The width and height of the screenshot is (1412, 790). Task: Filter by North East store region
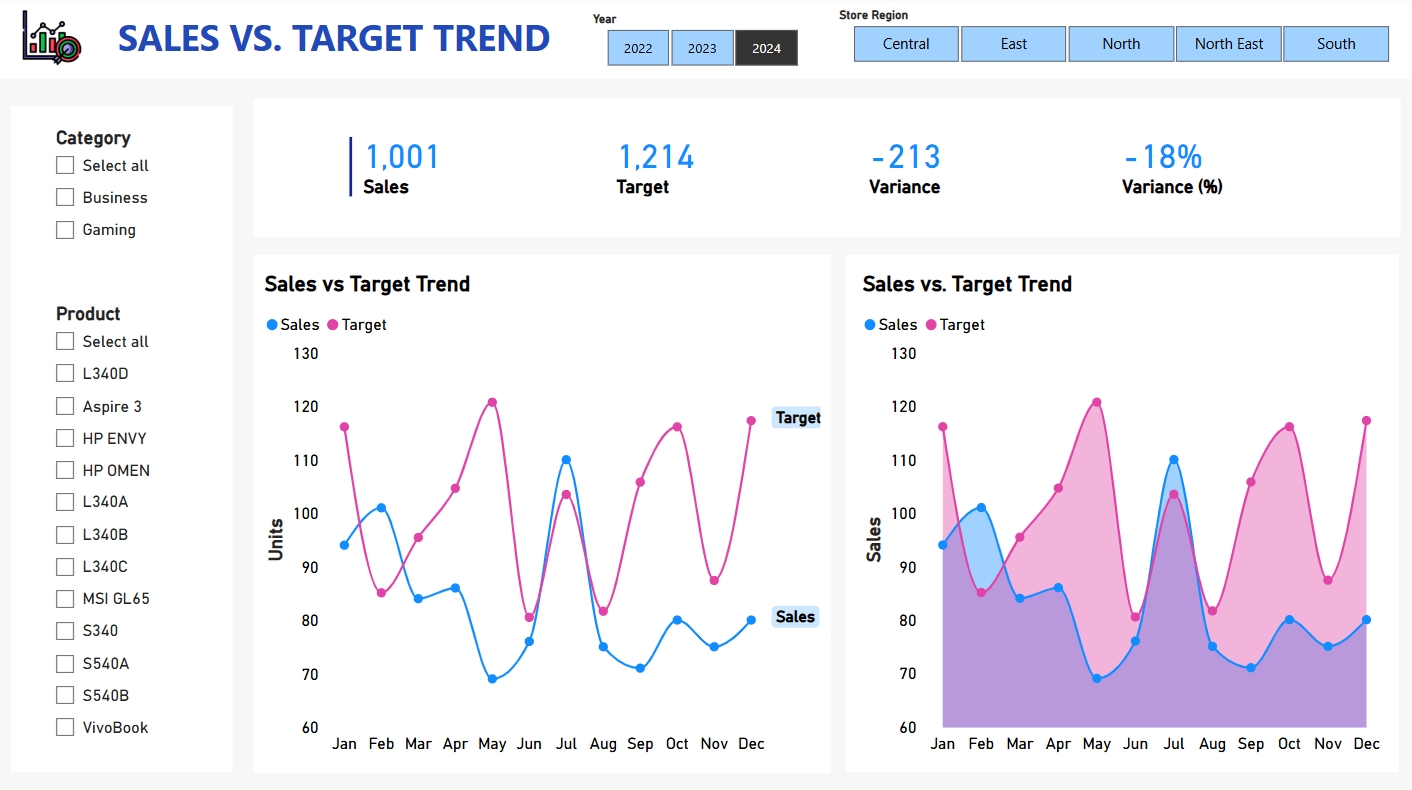(1229, 44)
